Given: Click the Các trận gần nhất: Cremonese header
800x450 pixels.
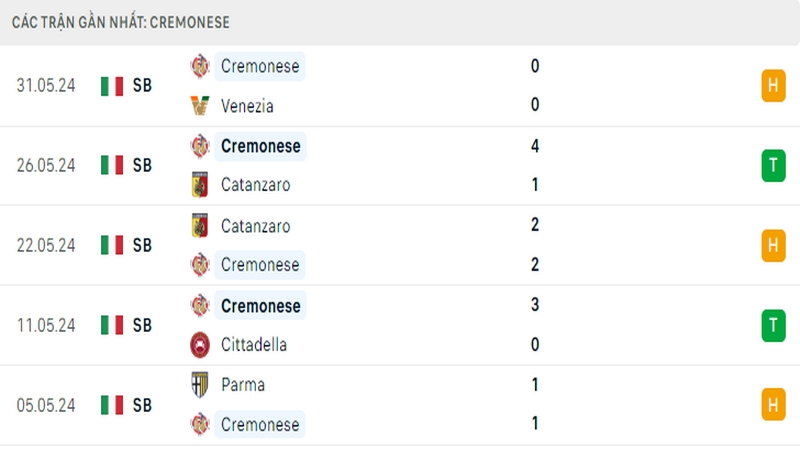Looking at the screenshot, I should click(121, 22).
